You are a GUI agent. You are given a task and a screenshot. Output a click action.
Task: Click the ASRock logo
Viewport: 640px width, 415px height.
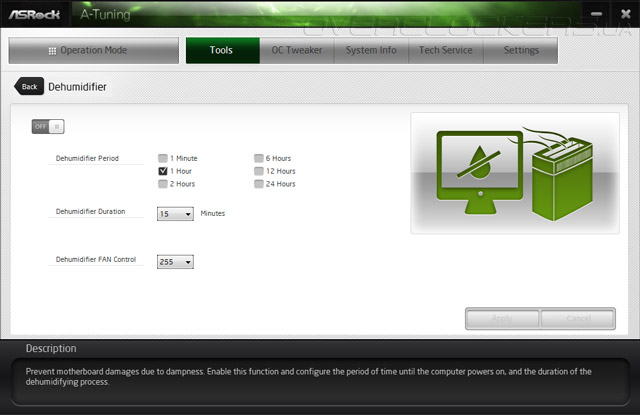[x=34, y=15]
